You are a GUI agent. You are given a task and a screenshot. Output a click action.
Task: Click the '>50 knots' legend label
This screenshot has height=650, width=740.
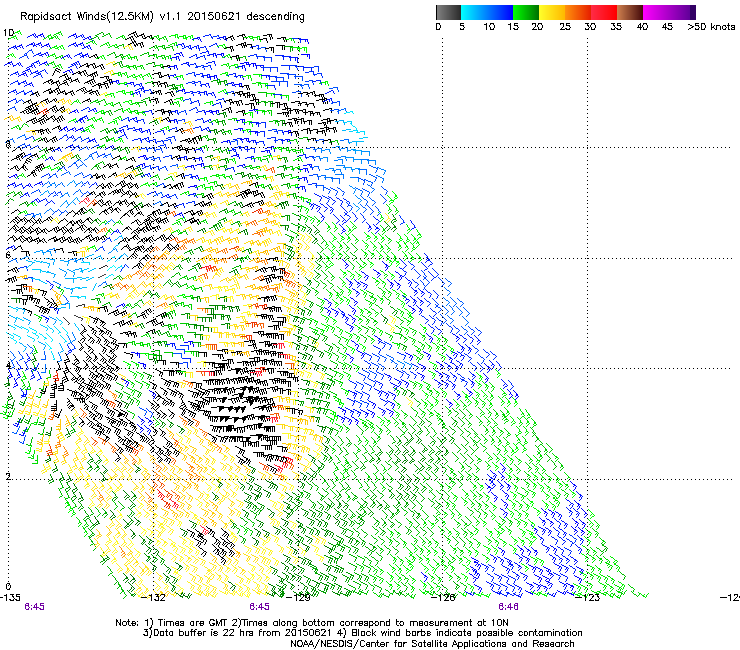(x=711, y=27)
